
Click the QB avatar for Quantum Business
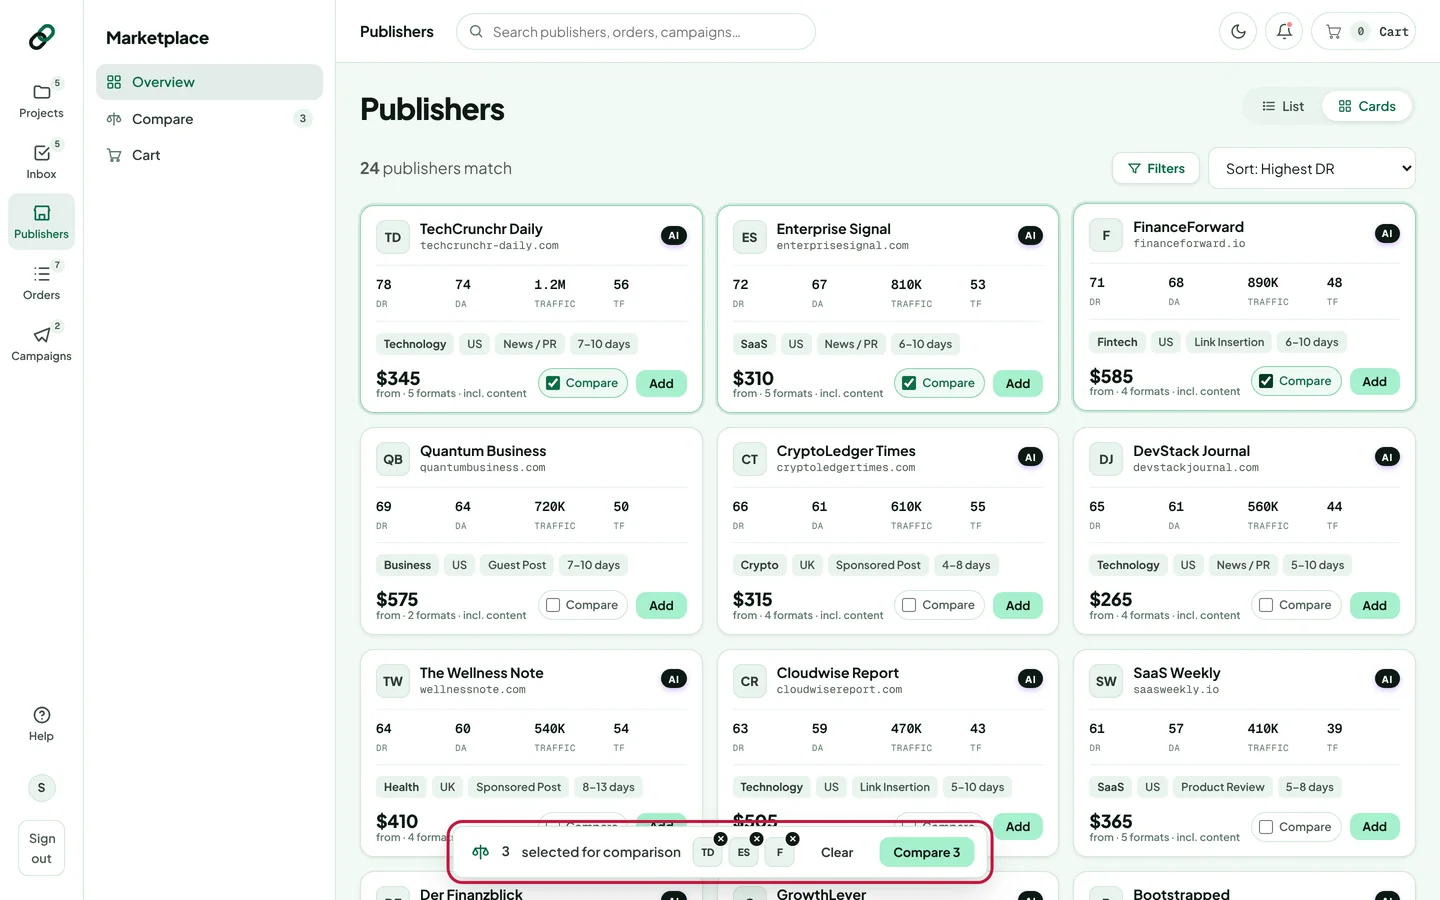tap(393, 460)
